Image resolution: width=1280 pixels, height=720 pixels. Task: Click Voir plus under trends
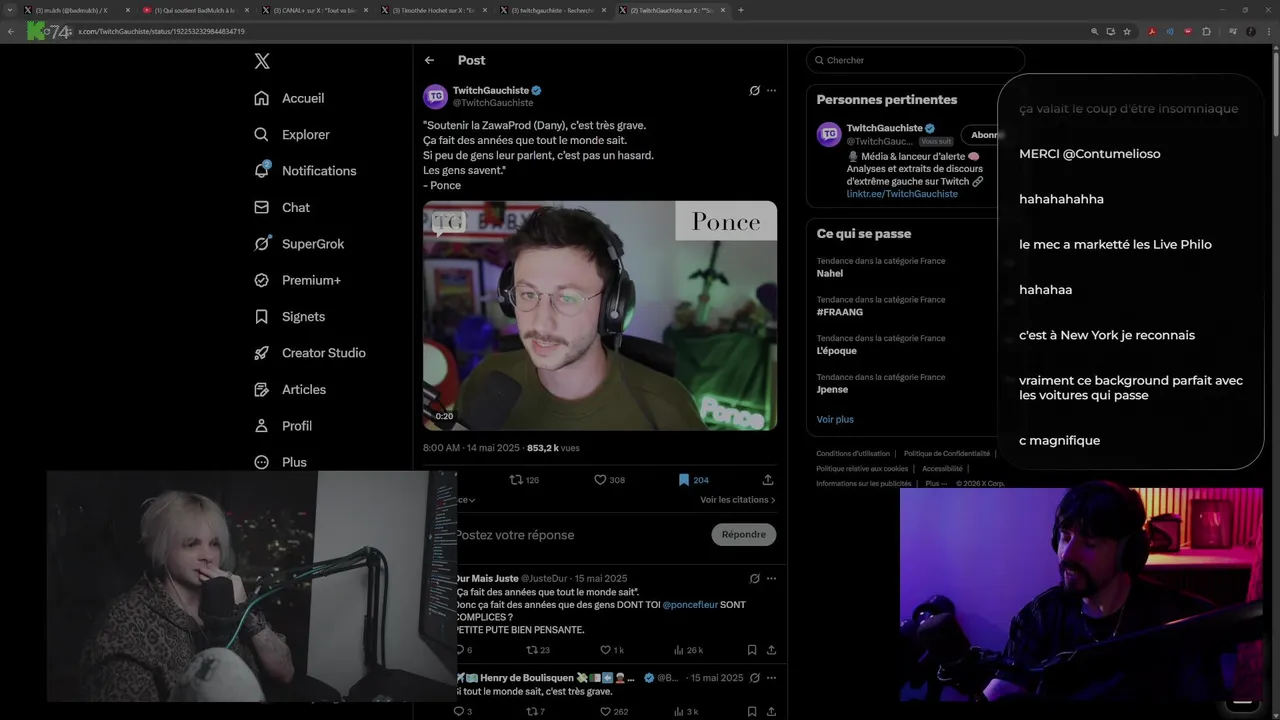click(835, 420)
